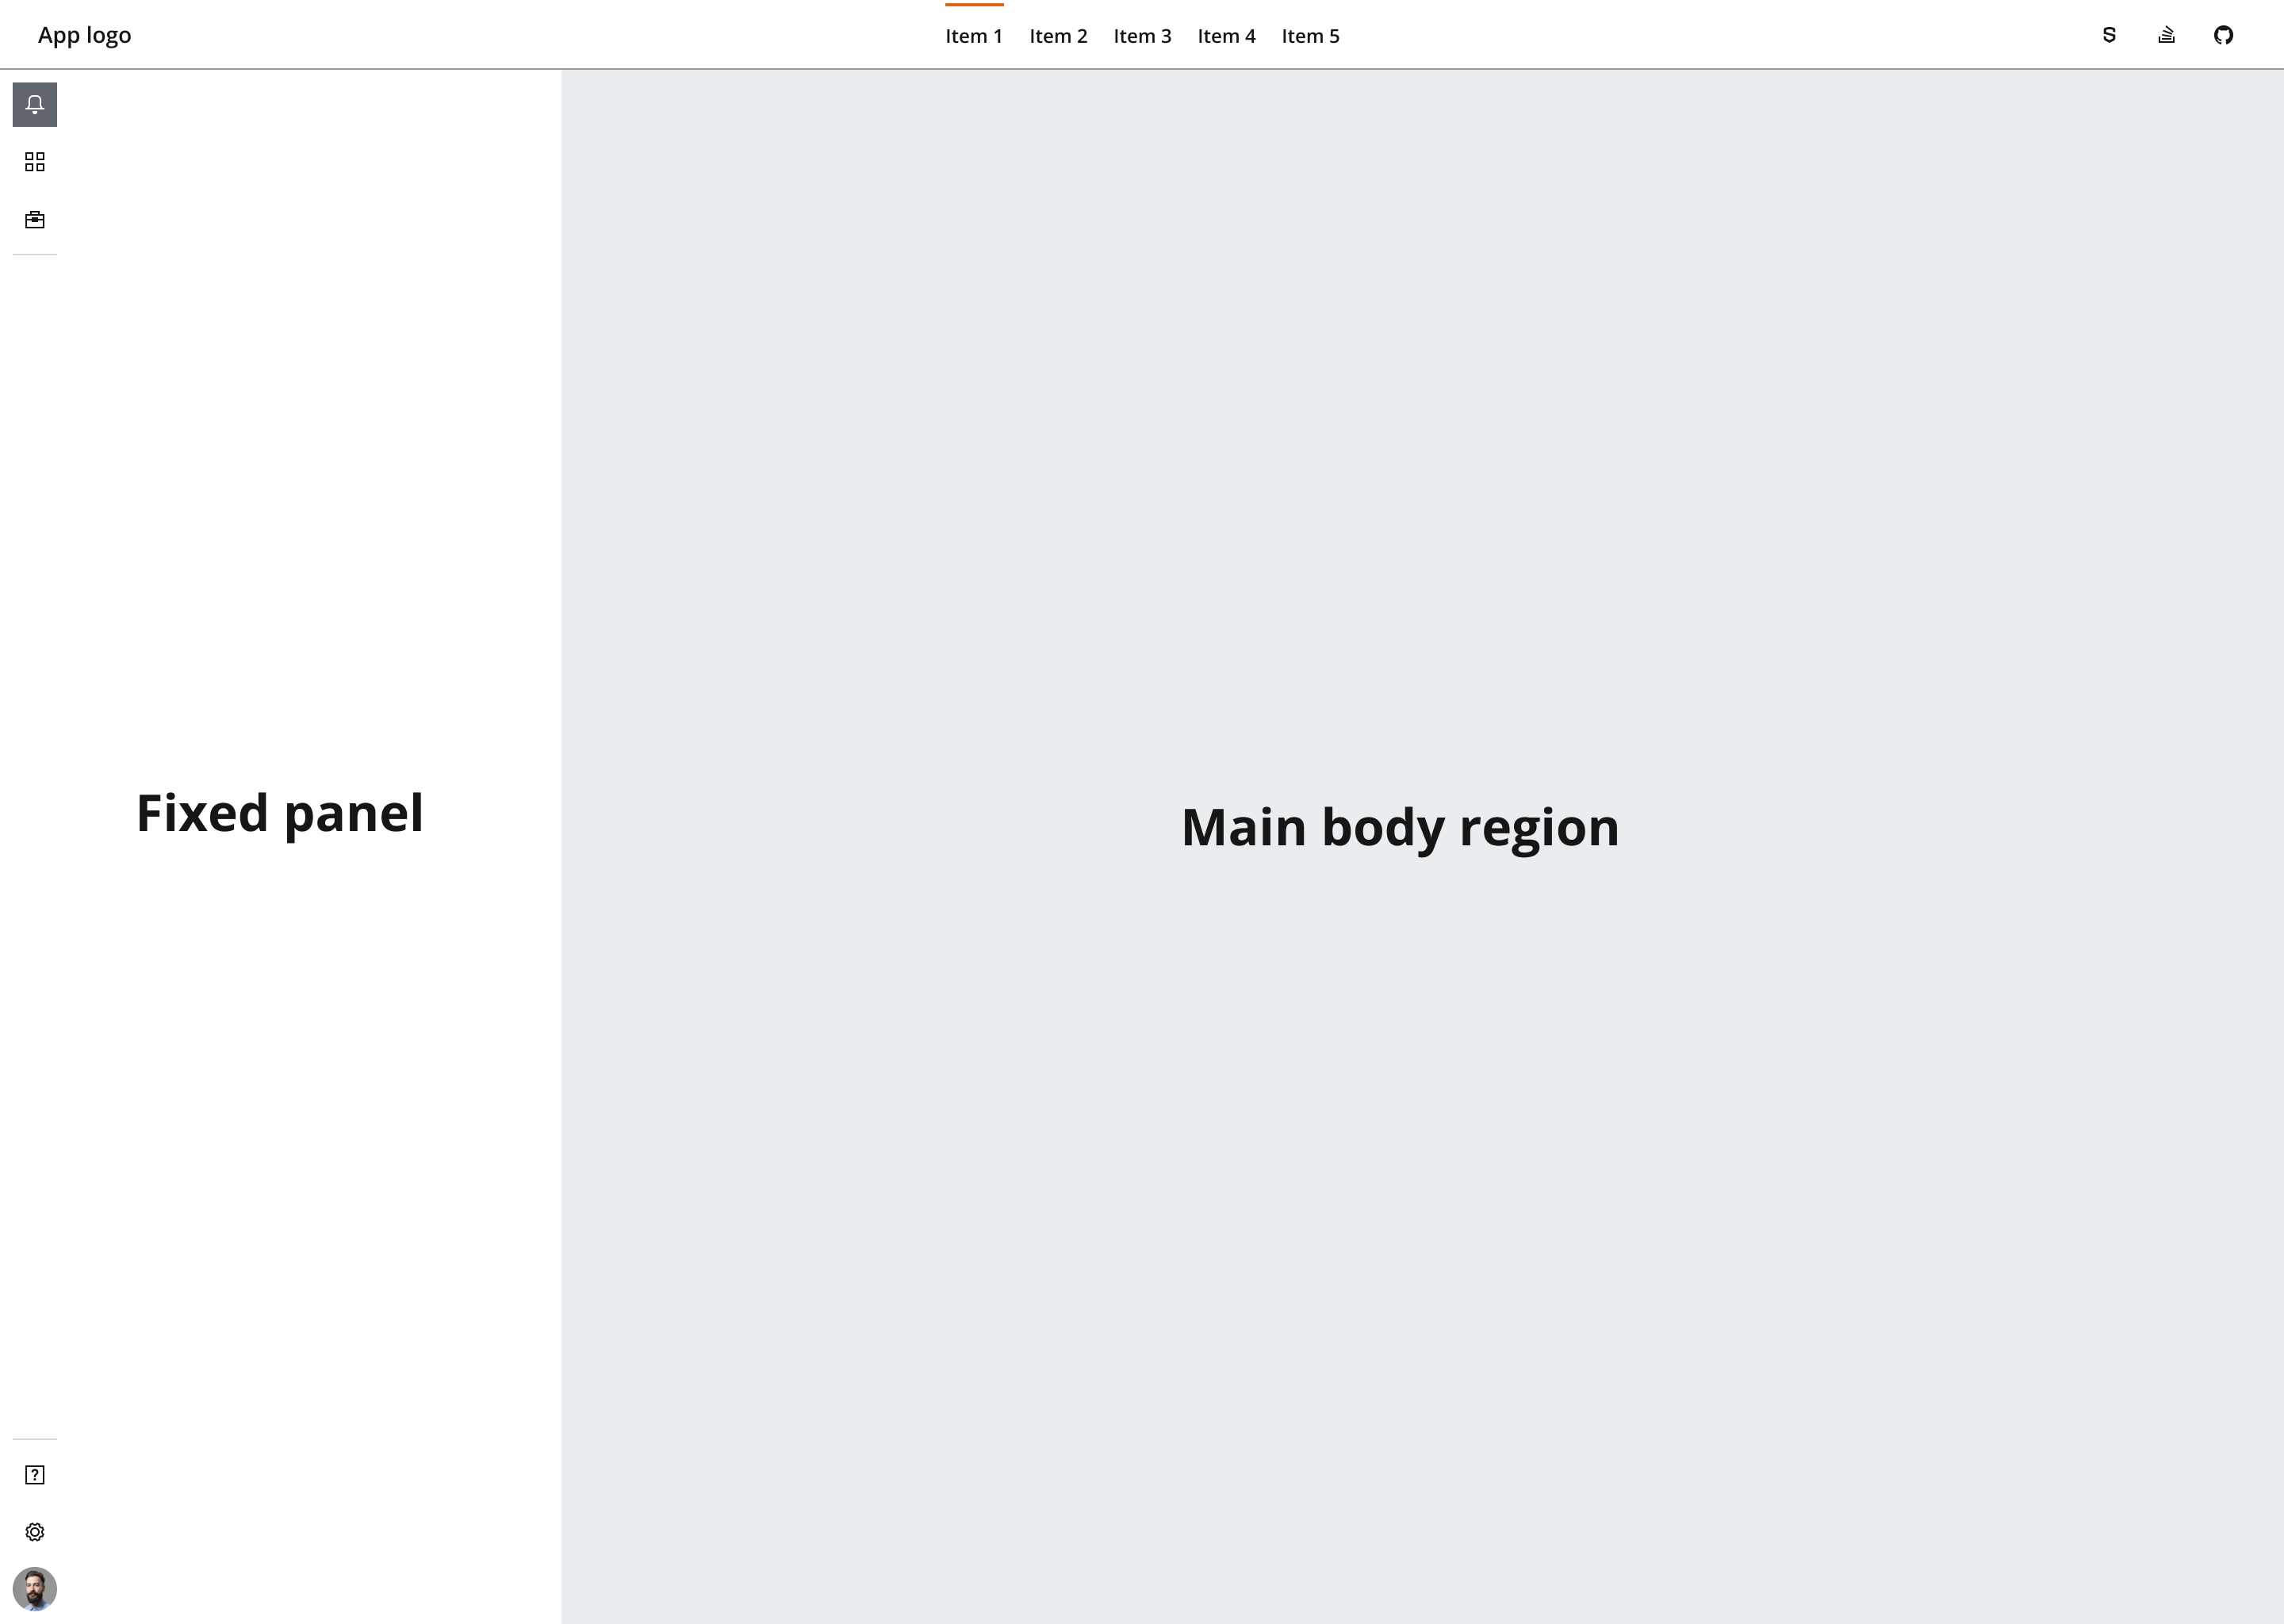The width and height of the screenshot is (2284, 1624).
Task: Click the settings gear icon
Action: [35, 1531]
